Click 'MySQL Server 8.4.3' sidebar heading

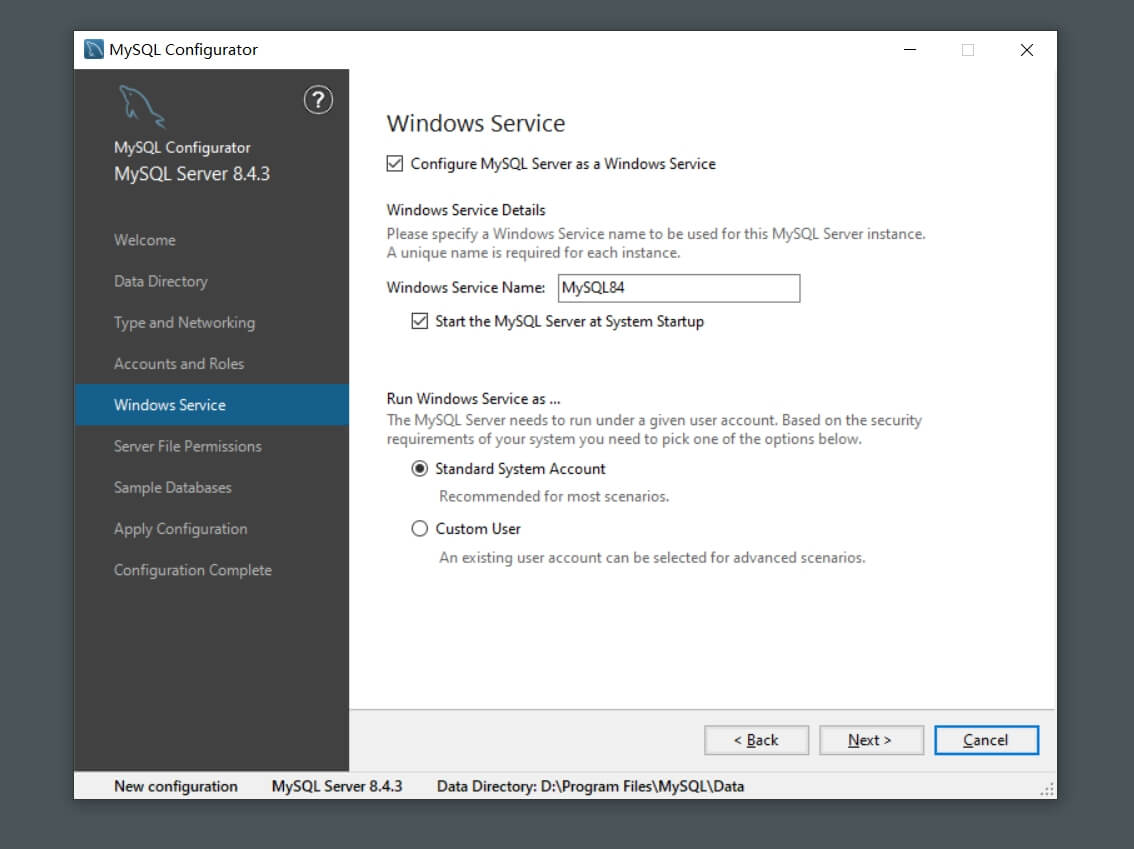click(x=192, y=174)
